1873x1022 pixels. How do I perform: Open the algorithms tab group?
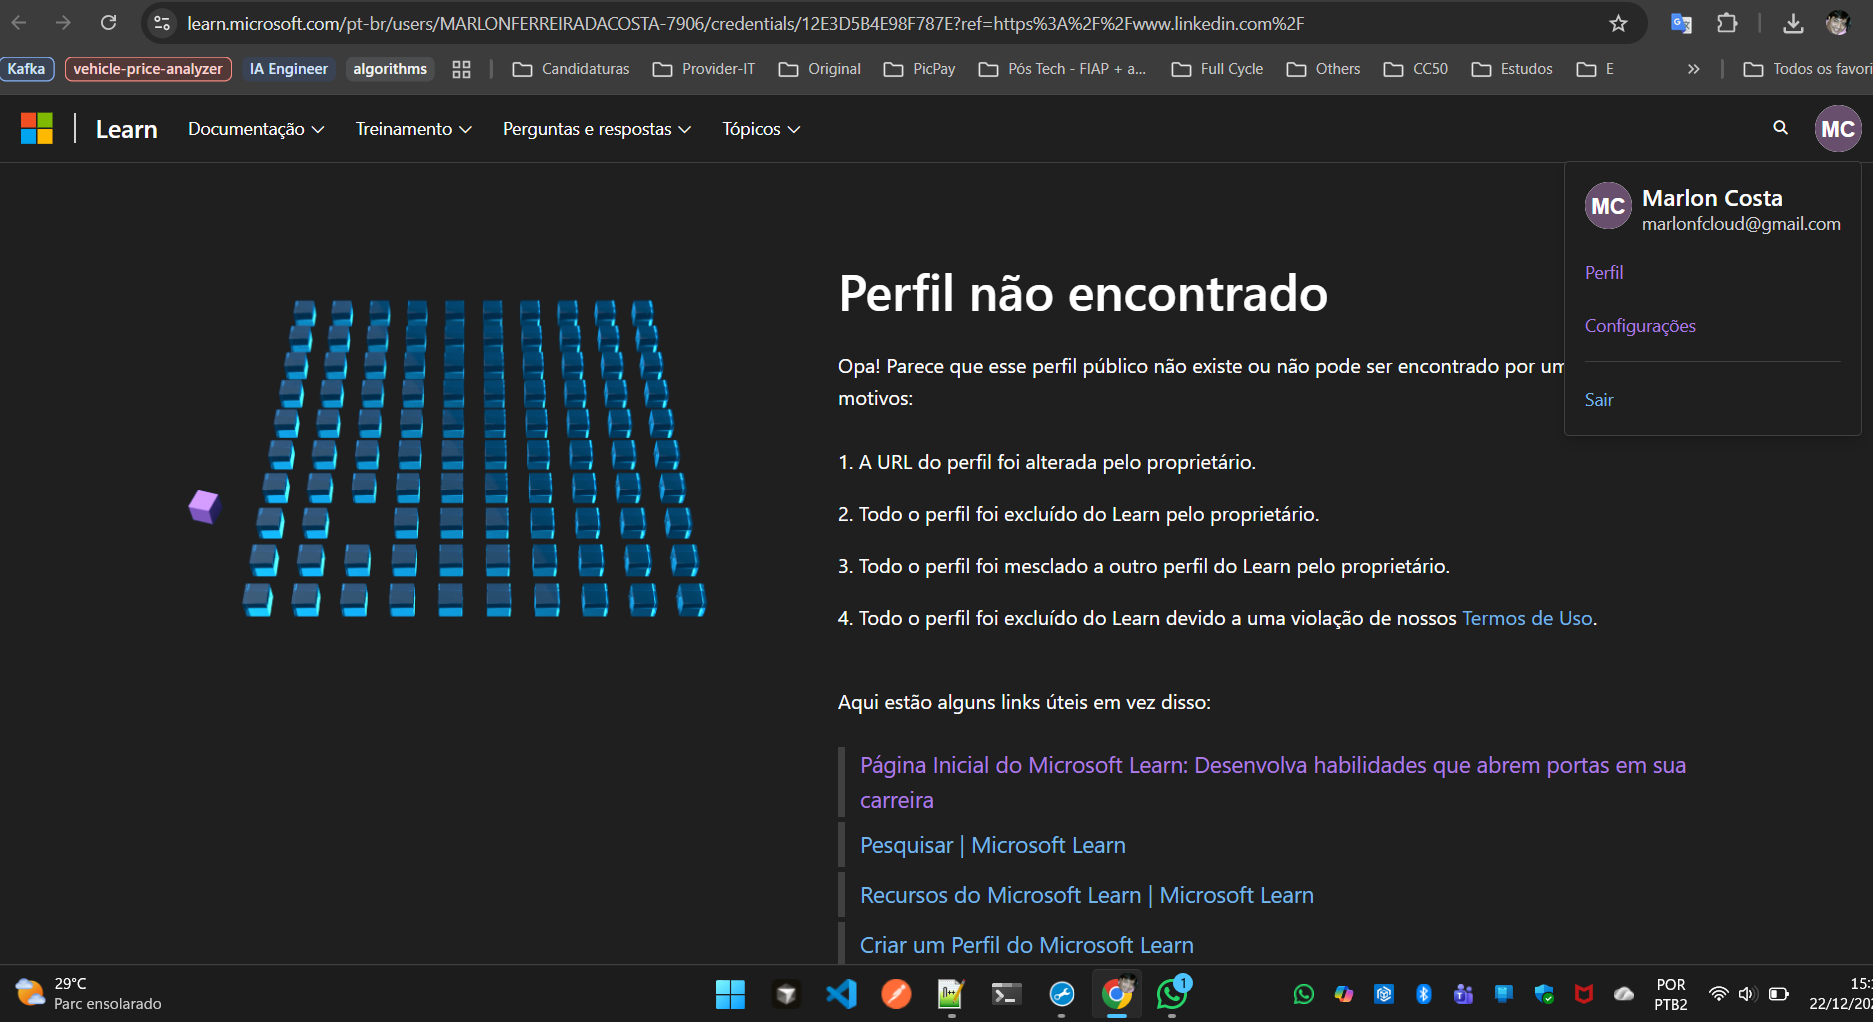click(390, 69)
